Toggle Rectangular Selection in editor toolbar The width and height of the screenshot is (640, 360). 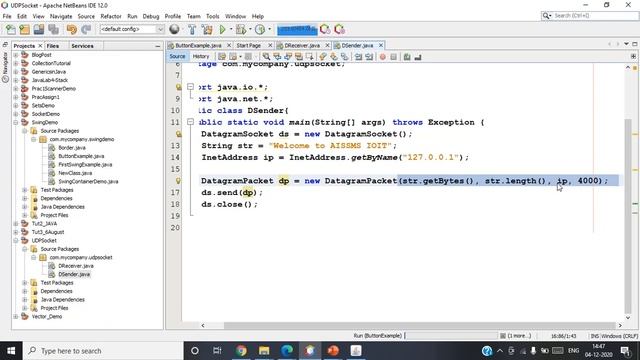point(309,57)
